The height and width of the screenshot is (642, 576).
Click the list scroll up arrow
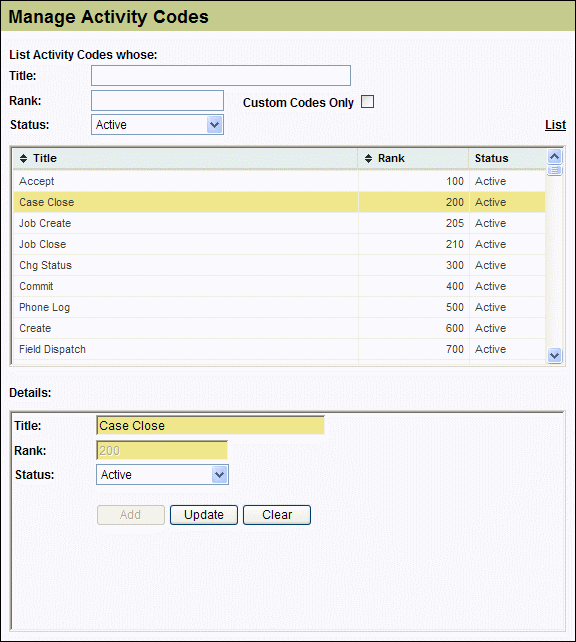tap(555, 156)
